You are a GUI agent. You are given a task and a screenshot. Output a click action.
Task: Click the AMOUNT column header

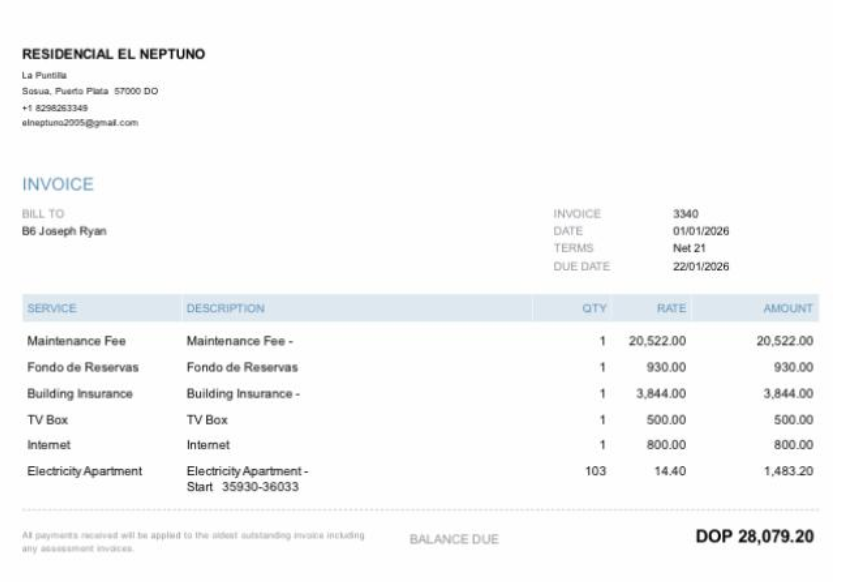tap(788, 308)
